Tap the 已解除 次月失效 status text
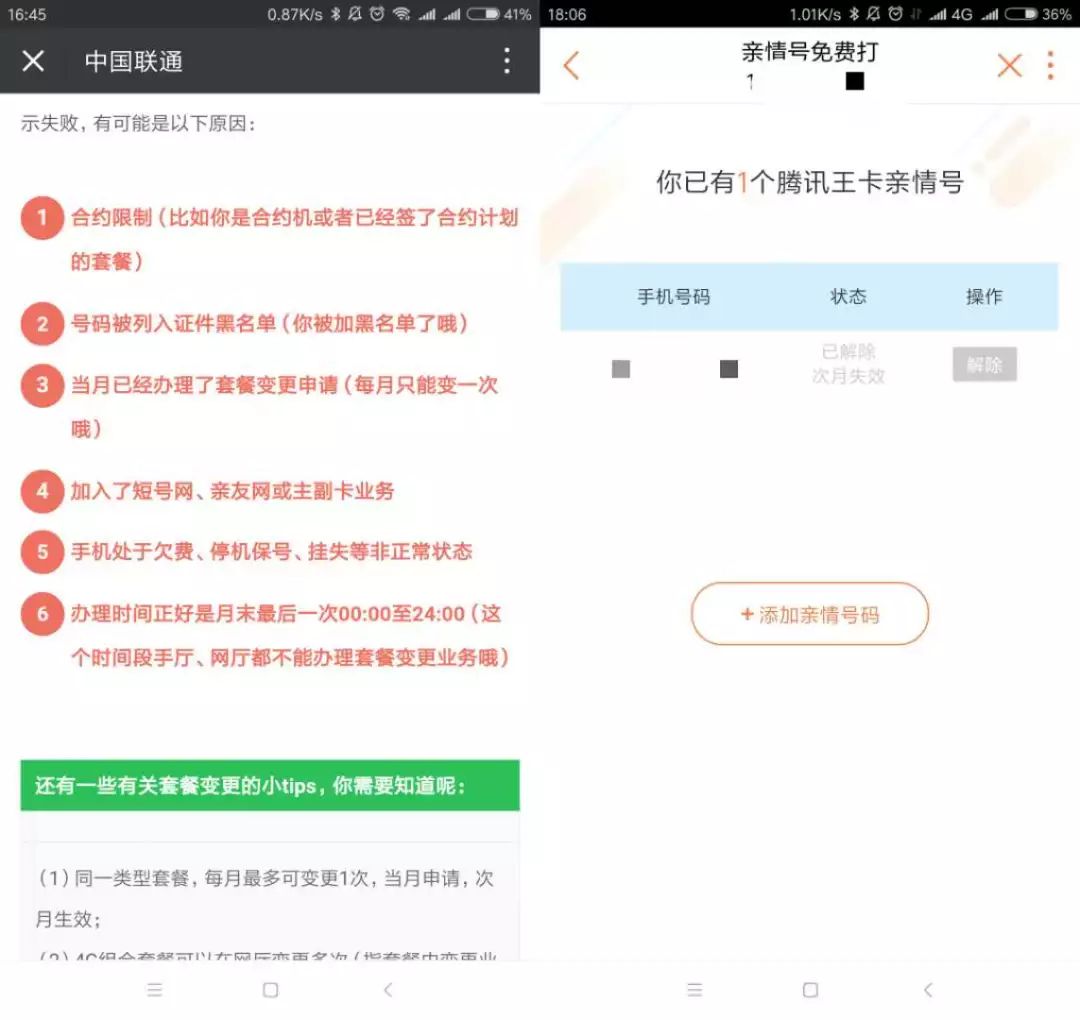Screen dimensions: 1080x1020 tap(848, 364)
